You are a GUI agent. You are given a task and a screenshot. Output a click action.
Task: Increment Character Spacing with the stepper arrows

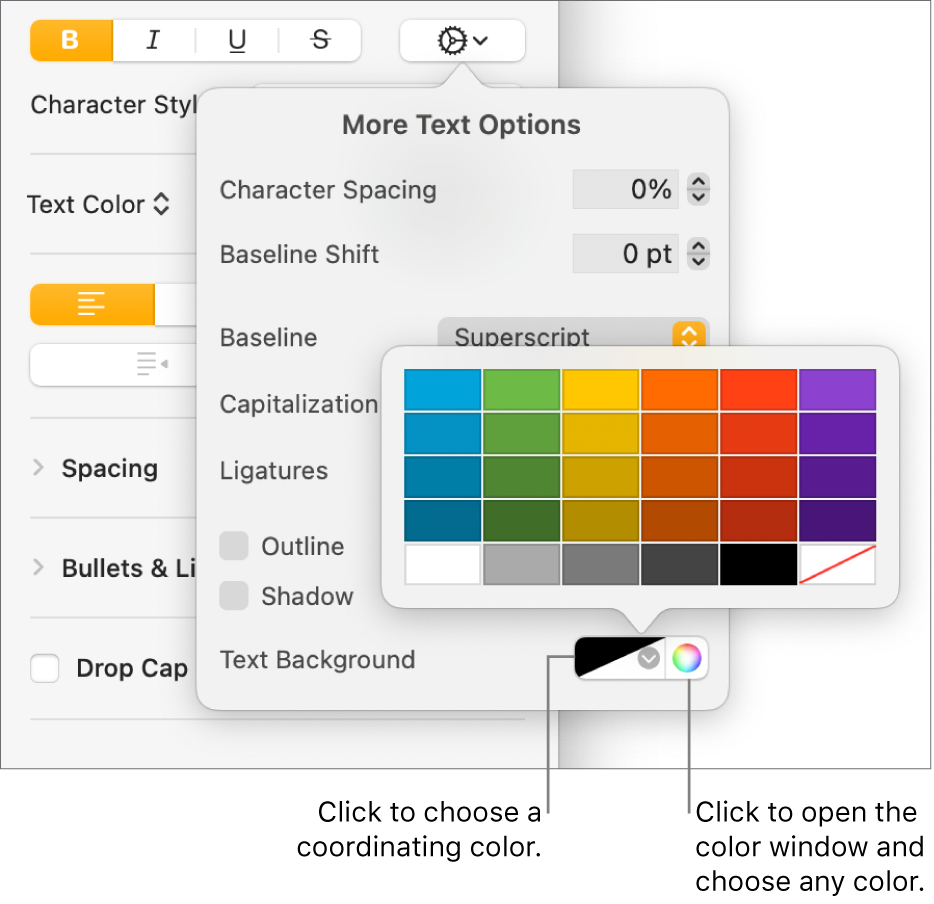coord(698,182)
